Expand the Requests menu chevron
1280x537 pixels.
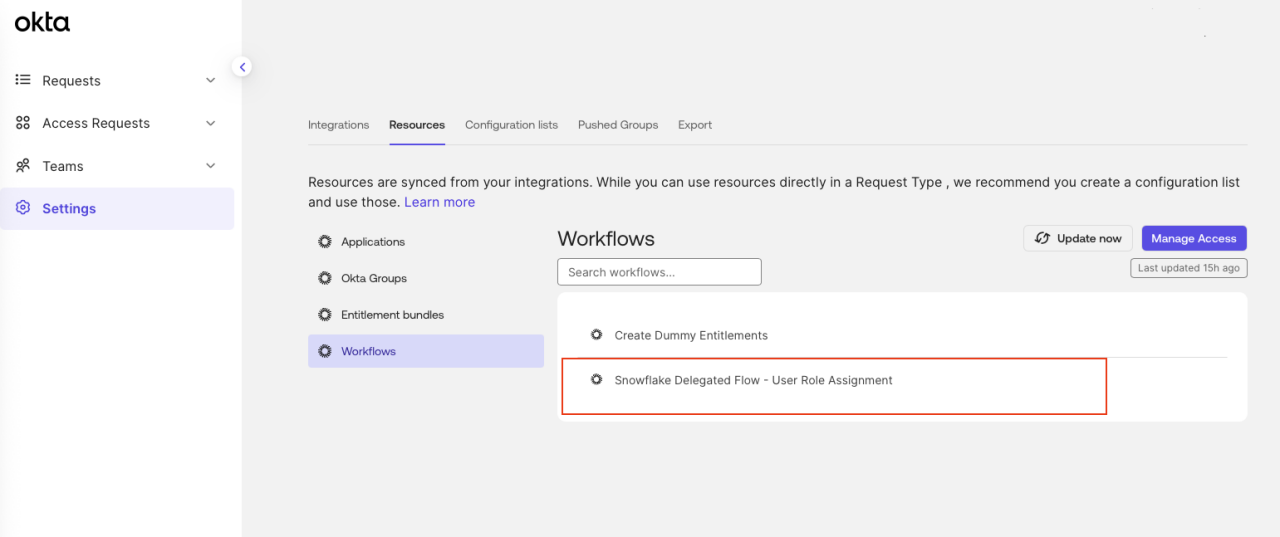point(210,80)
